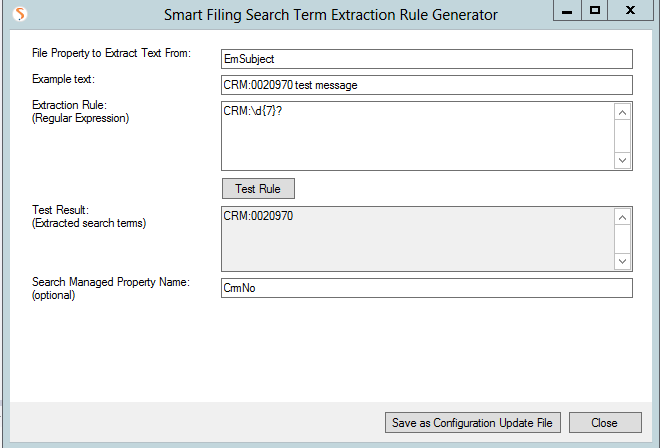Close the window using the X button

[x=630, y=10]
